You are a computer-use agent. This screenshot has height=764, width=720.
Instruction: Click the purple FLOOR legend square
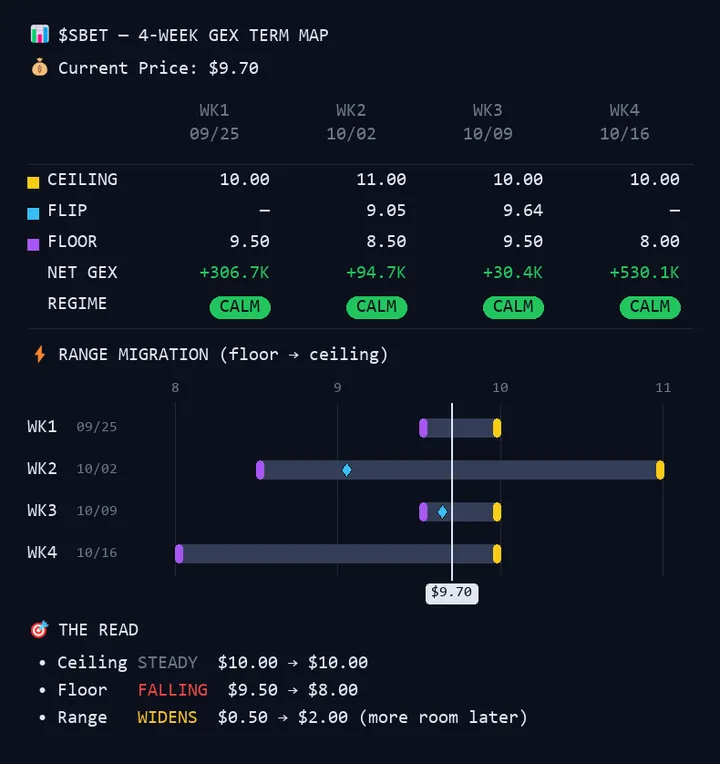pos(33,244)
